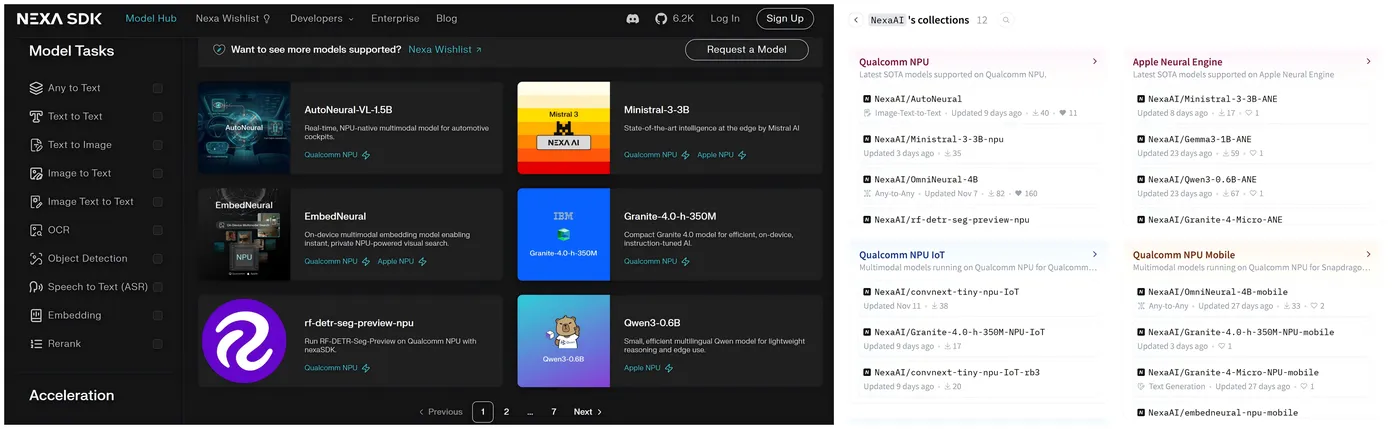Open the Model Hub tab
Screen dimensions: 1400x429
[x=152, y=18]
